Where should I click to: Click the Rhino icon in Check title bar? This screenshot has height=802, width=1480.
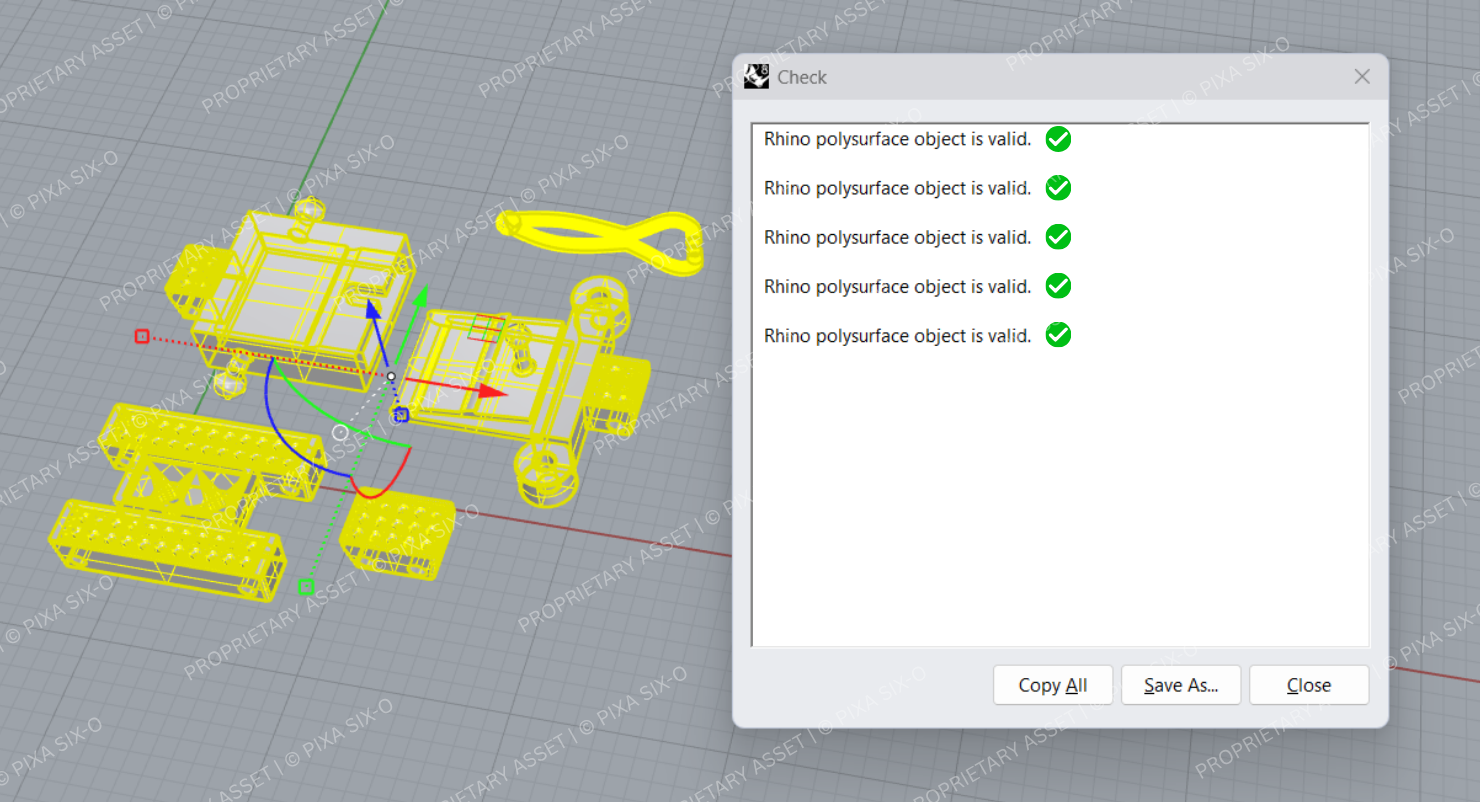(757, 77)
